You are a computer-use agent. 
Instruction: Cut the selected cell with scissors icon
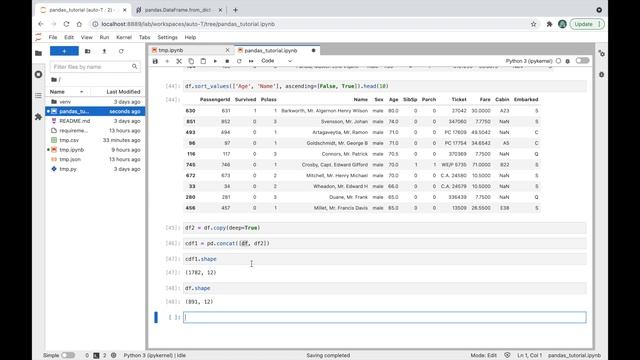pos(179,61)
